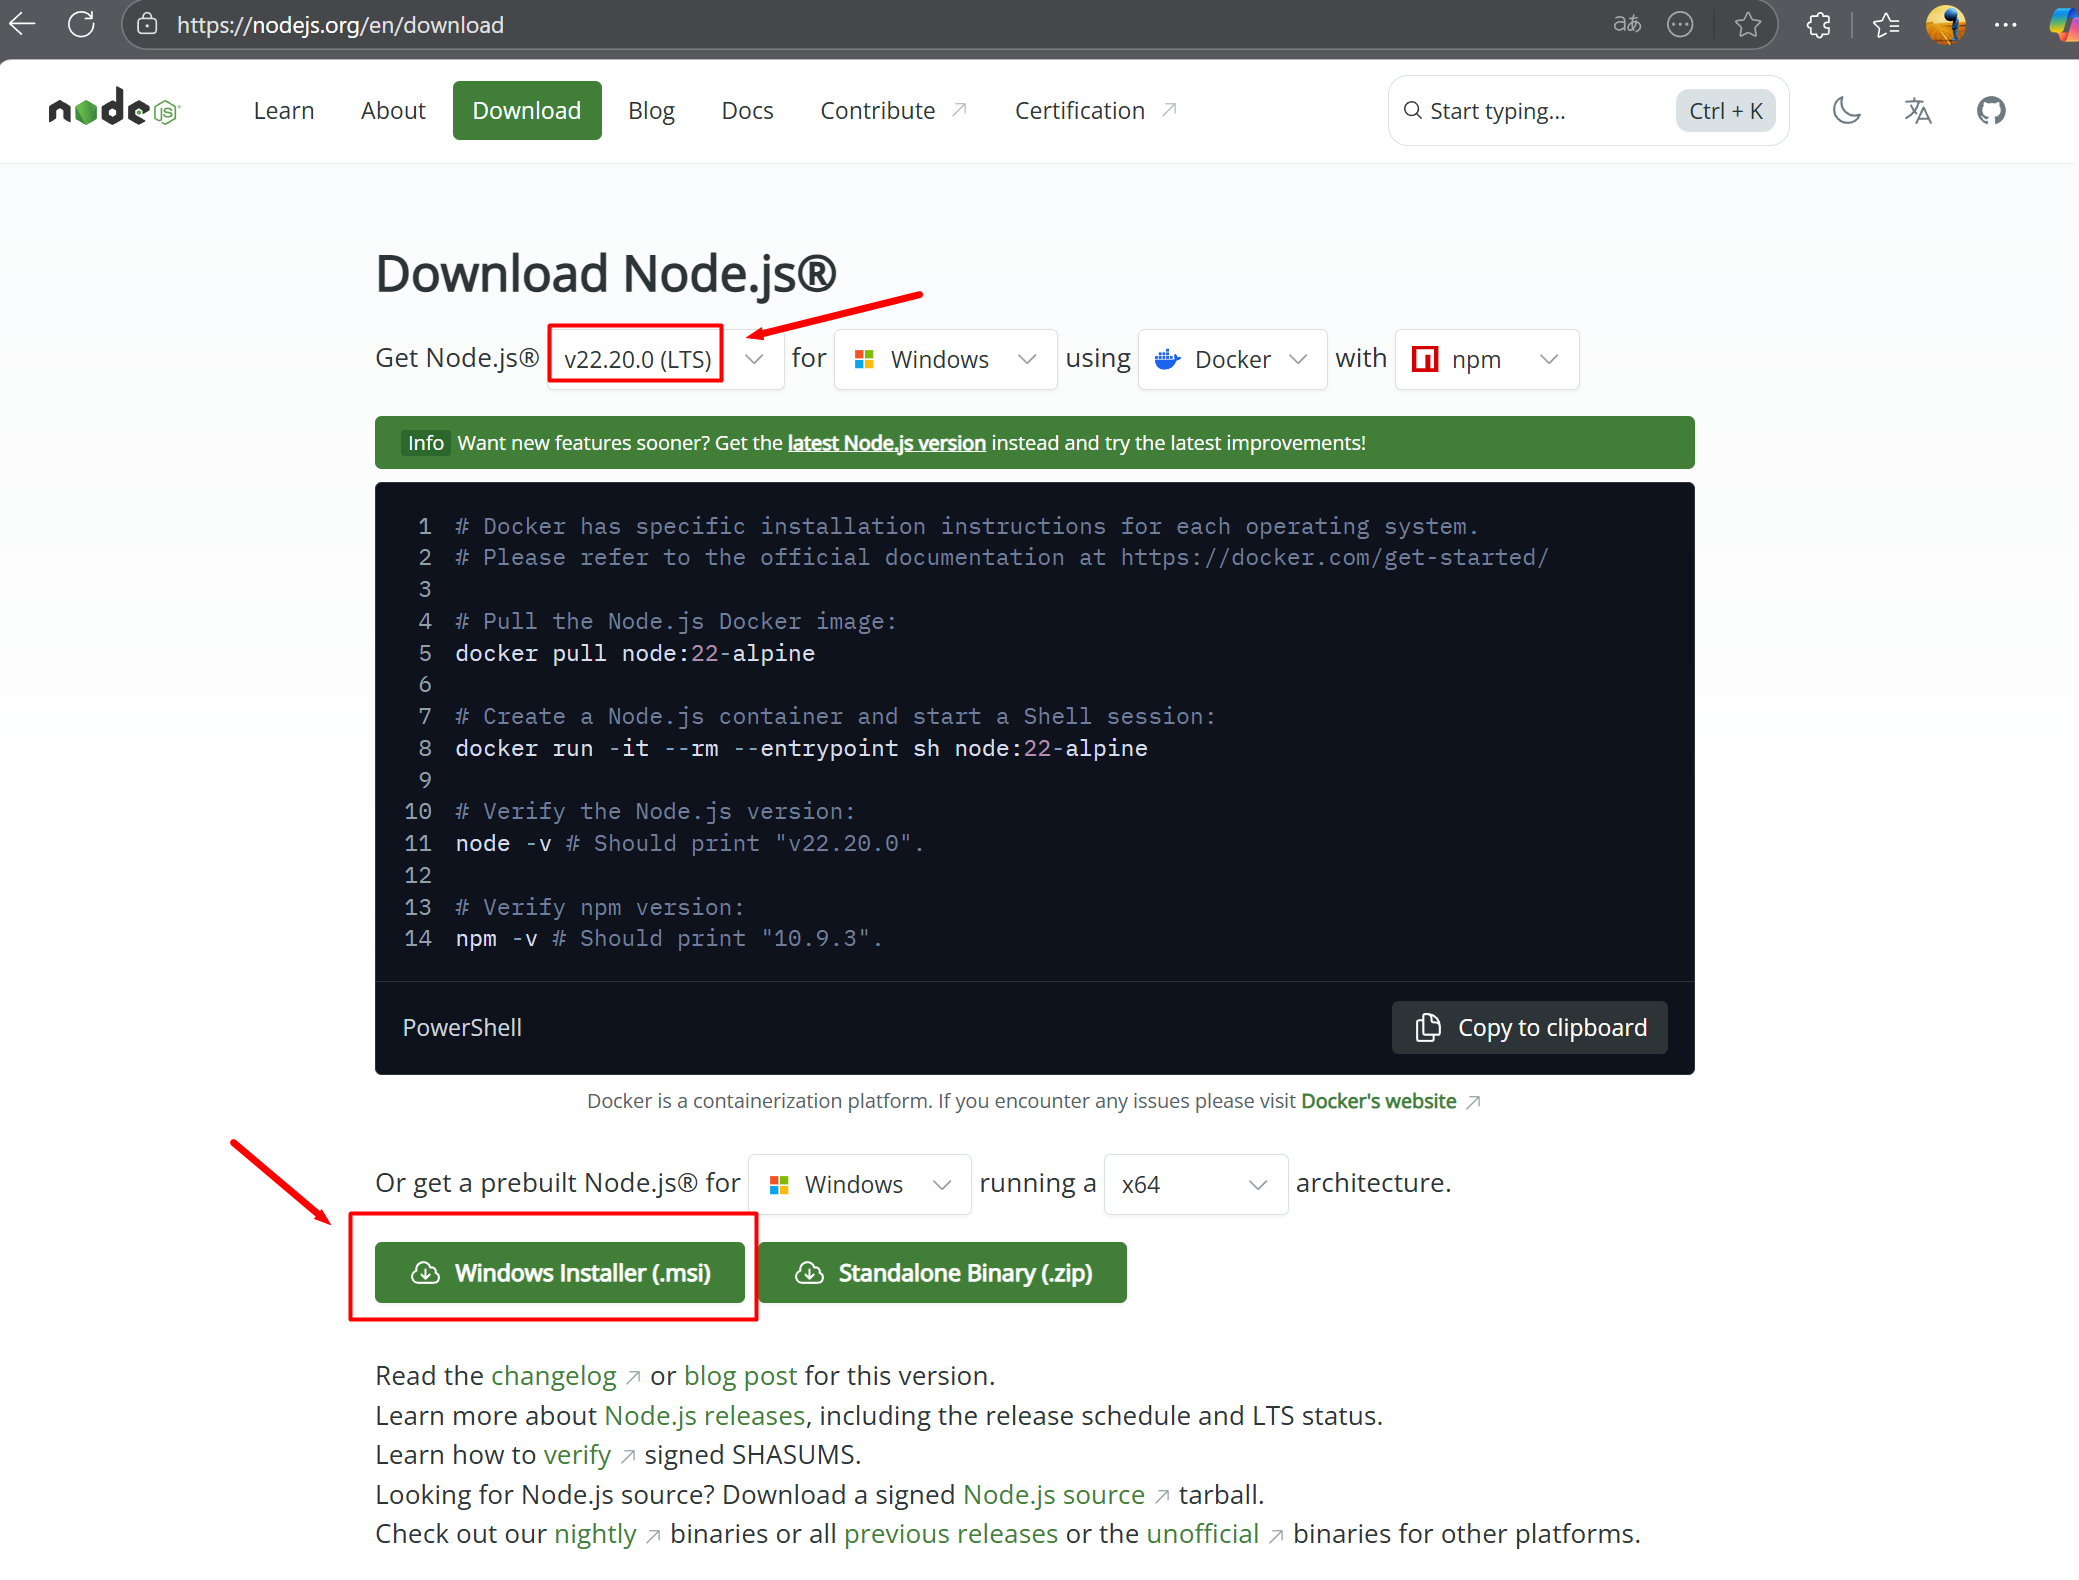Expand the version dropdown chevron
Viewport: 2079px width, 1580px height.
(755, 359)
